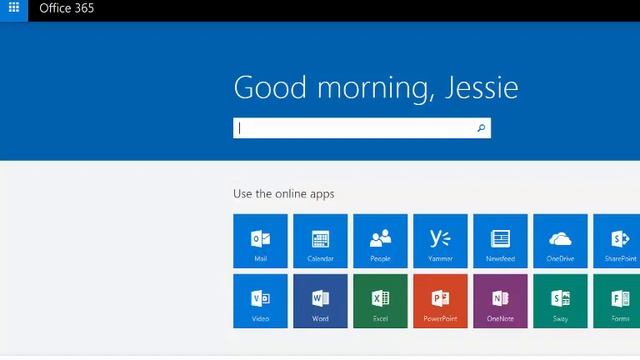The width and height of the screenshot is (640, 360).
Task: Click the "Good morning, Jessie" greeting
Action: click(x=376, y=88)
